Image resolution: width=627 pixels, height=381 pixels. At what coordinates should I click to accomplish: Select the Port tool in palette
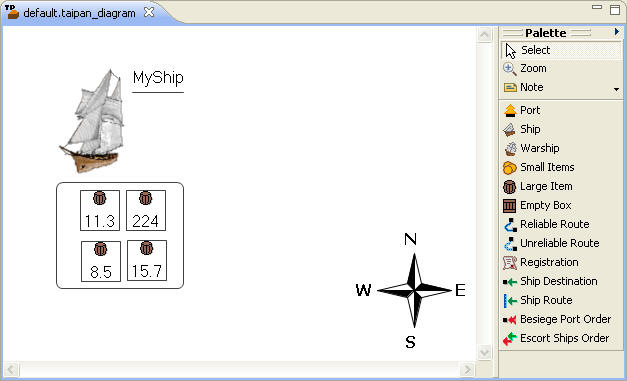pos(560,110)
